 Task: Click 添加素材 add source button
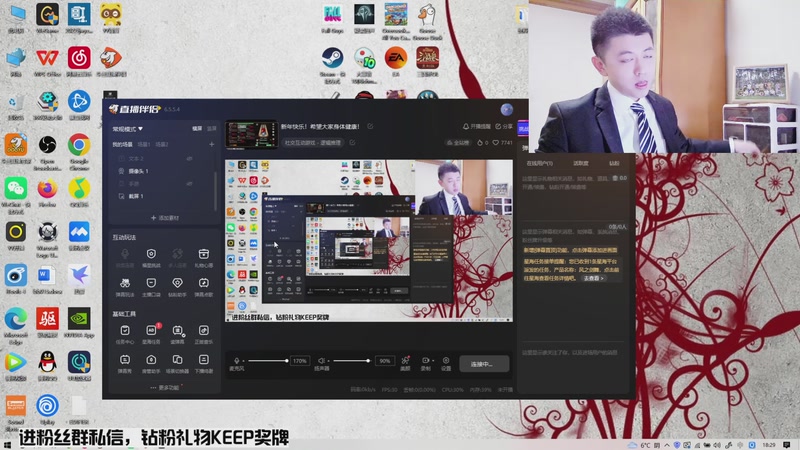point(165,218)
